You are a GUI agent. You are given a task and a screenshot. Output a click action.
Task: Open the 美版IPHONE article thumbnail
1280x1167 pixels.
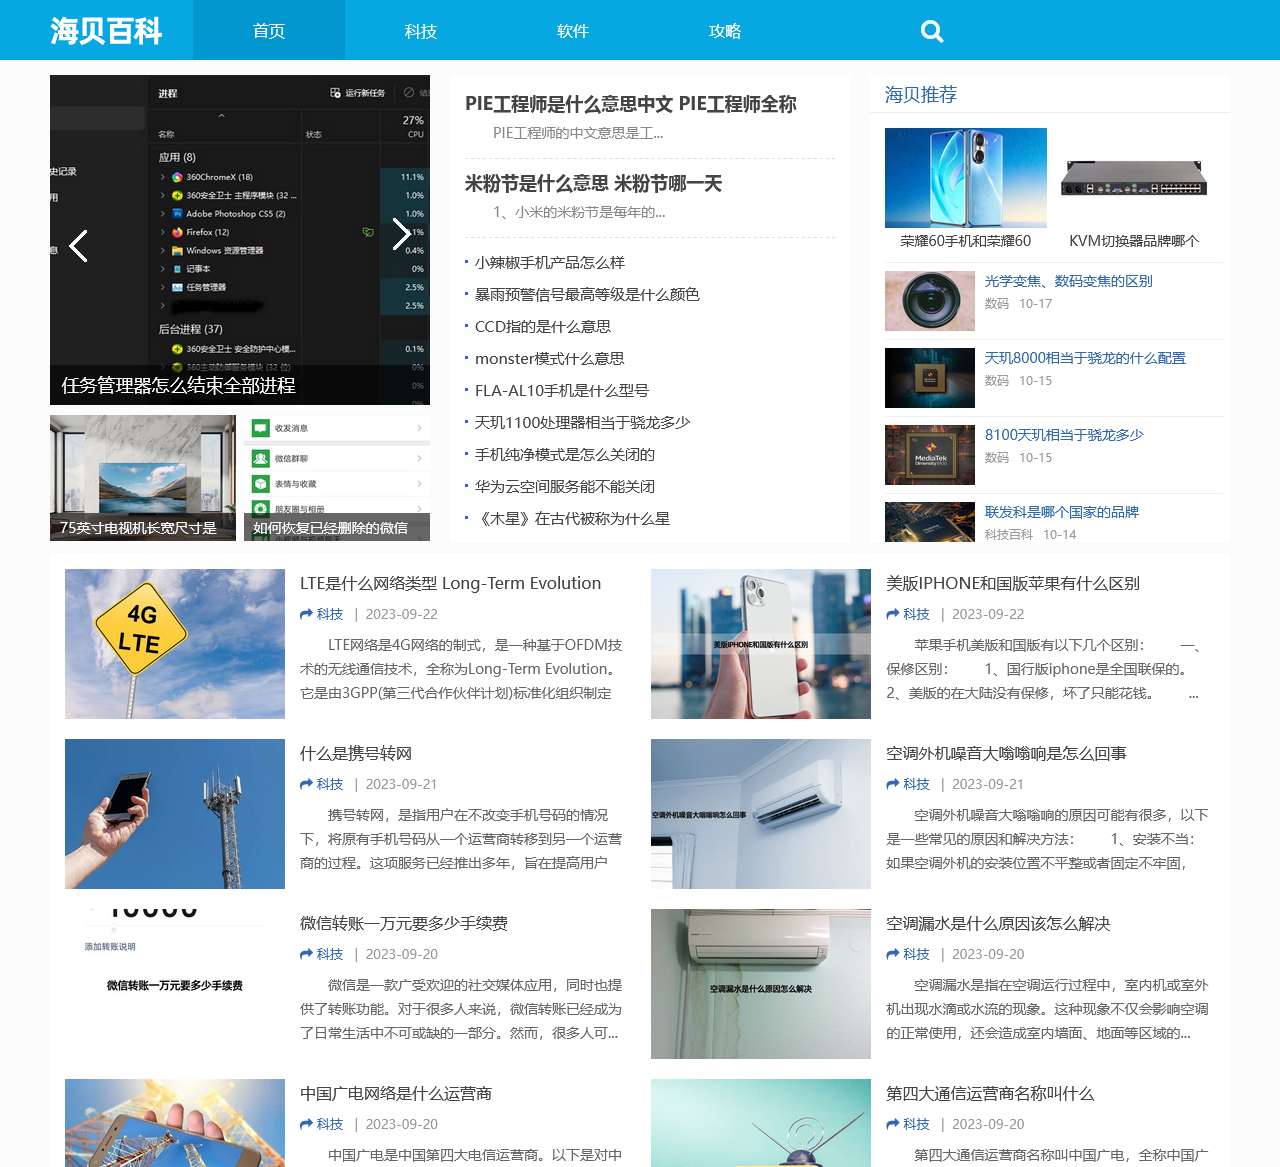[x=761, y=644]
